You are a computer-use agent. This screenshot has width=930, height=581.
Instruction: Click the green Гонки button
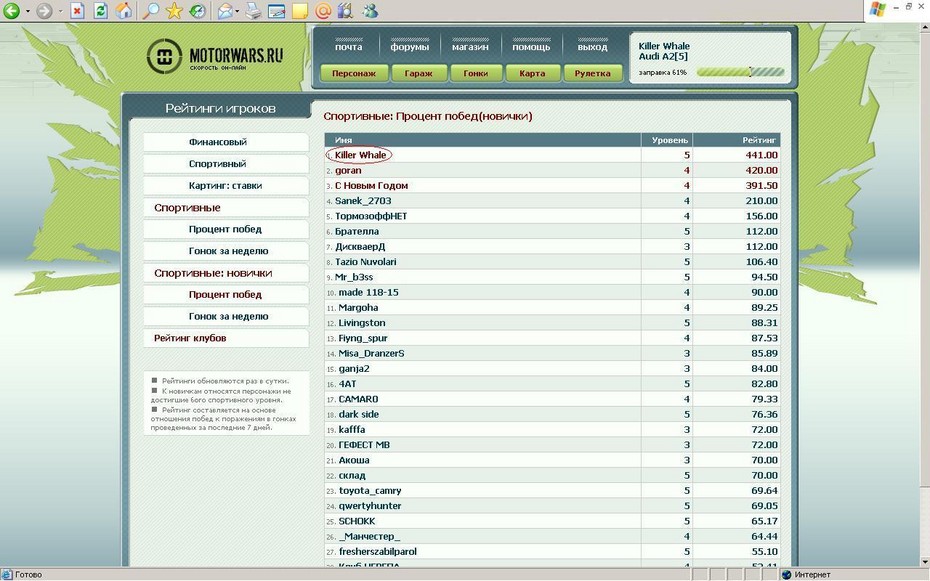coord(476,74)
